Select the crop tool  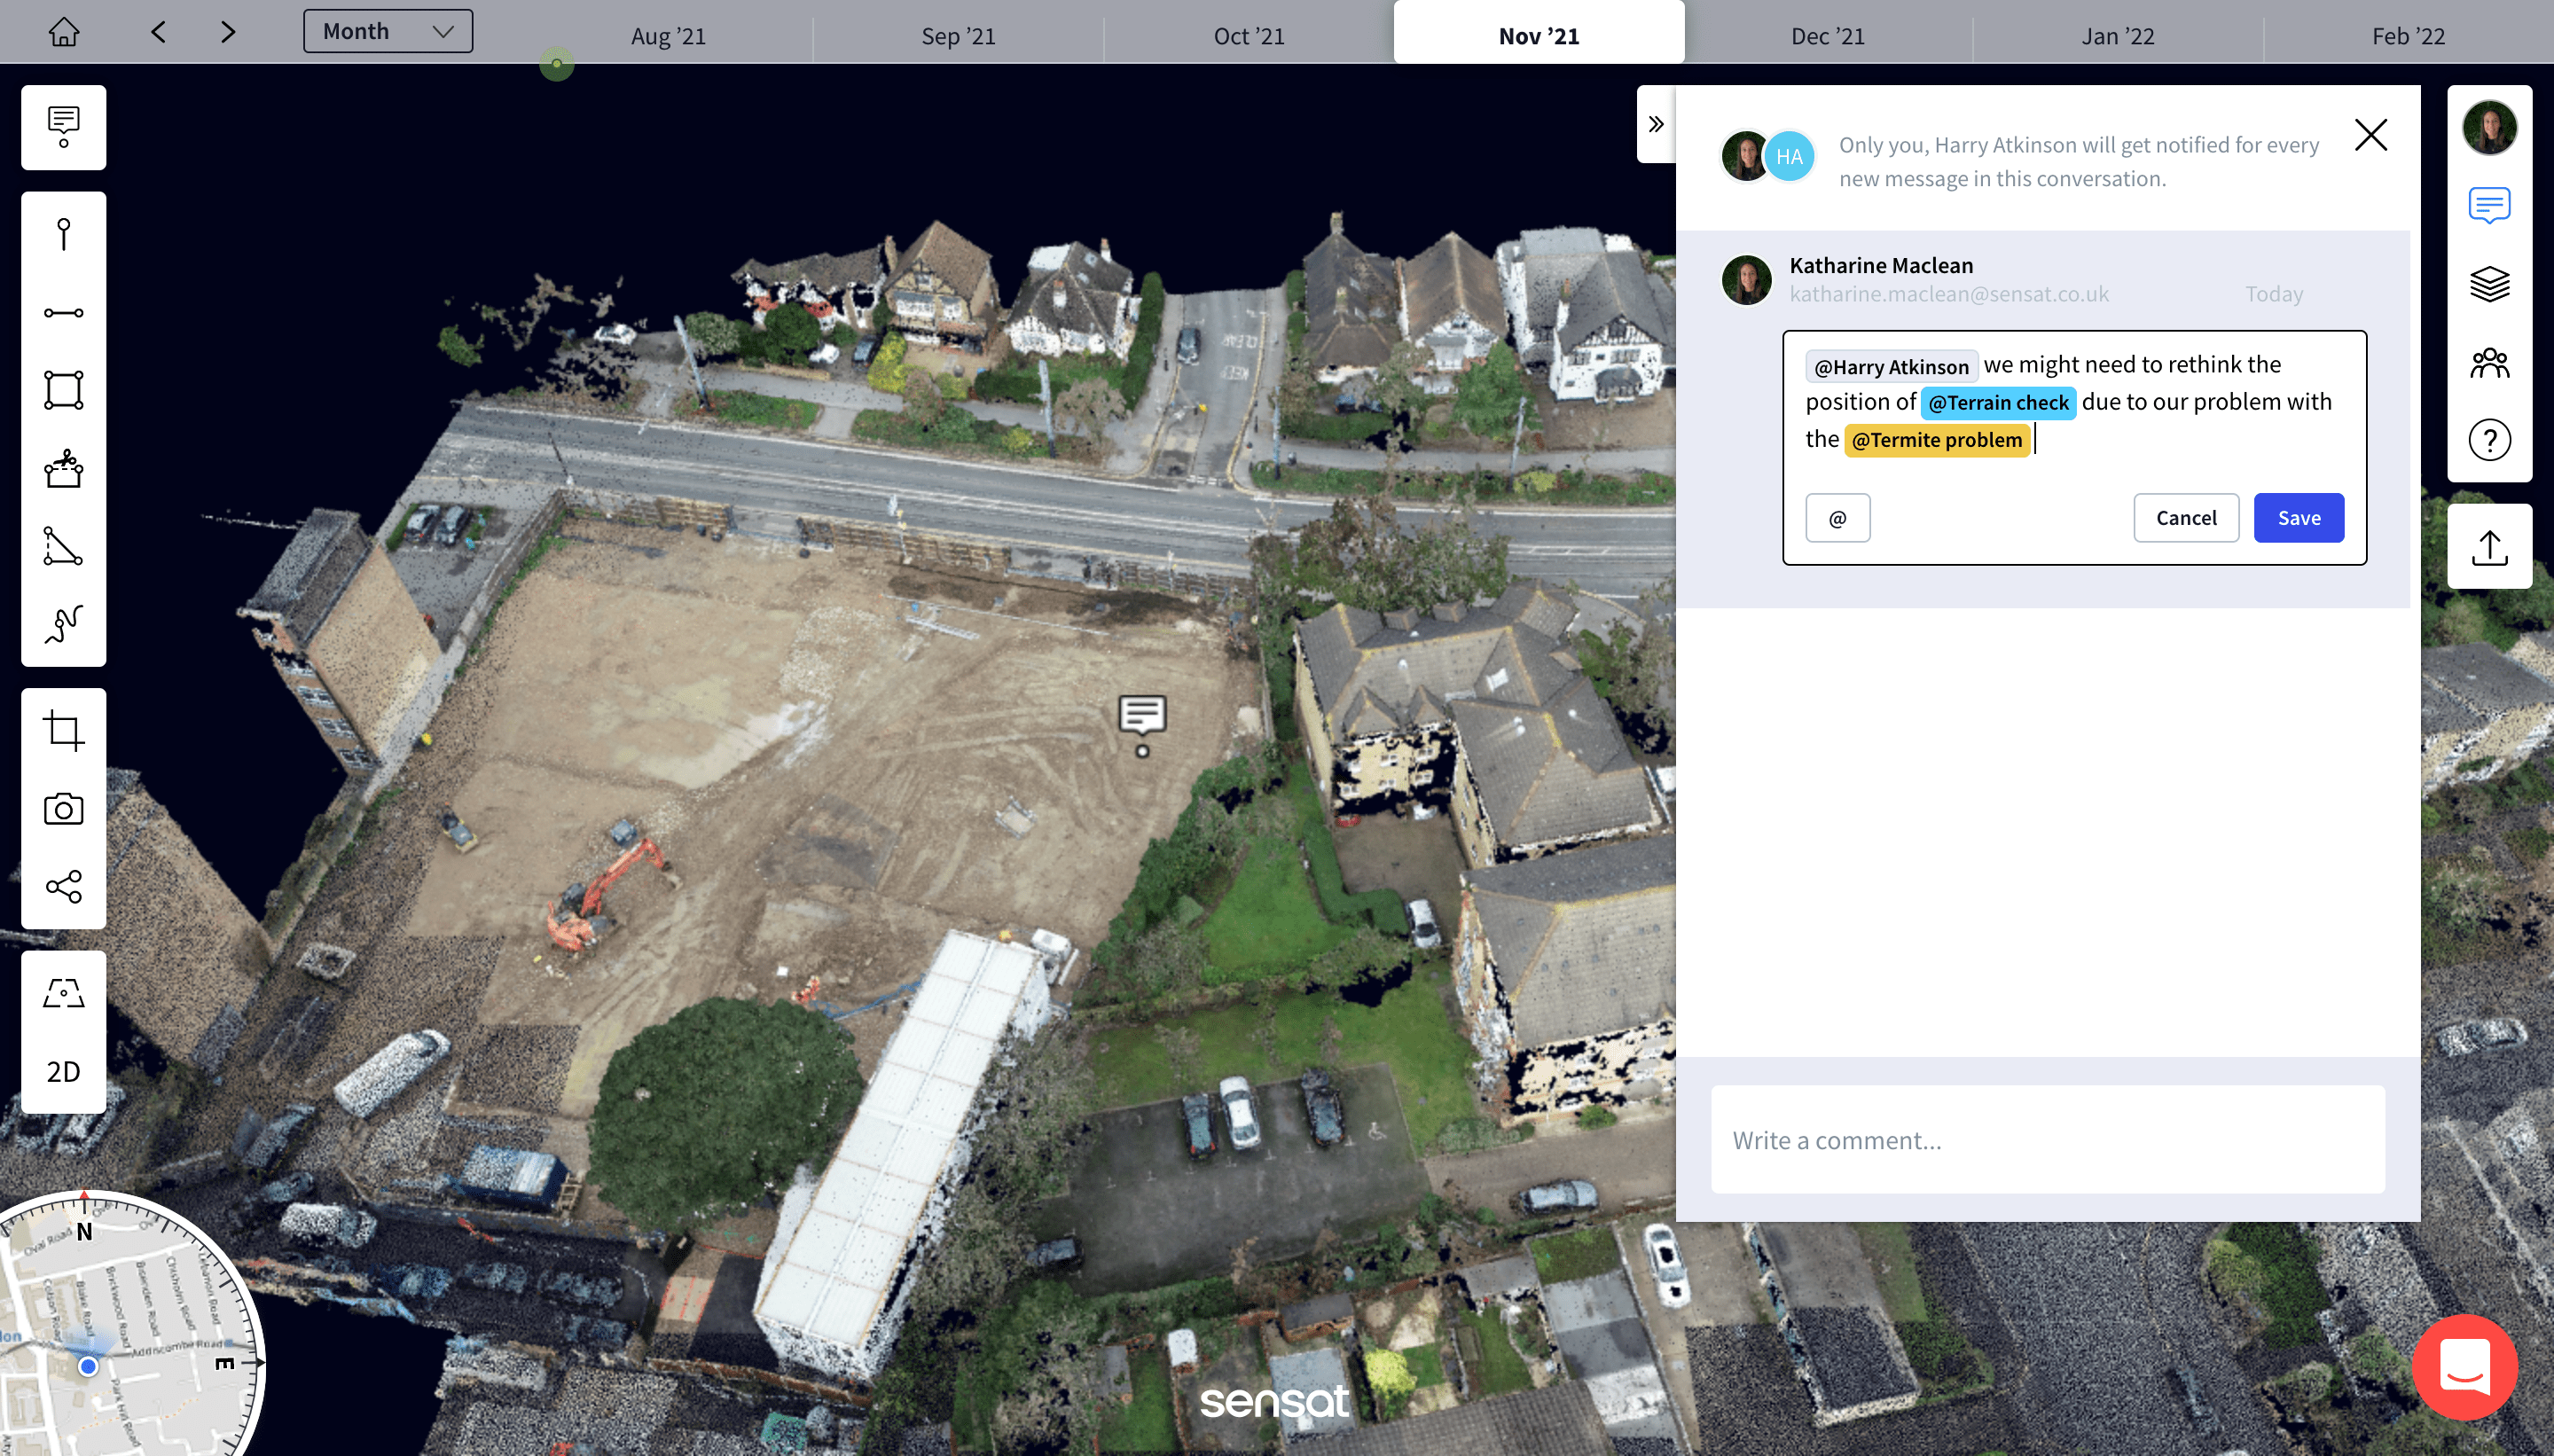pos(63,731)
